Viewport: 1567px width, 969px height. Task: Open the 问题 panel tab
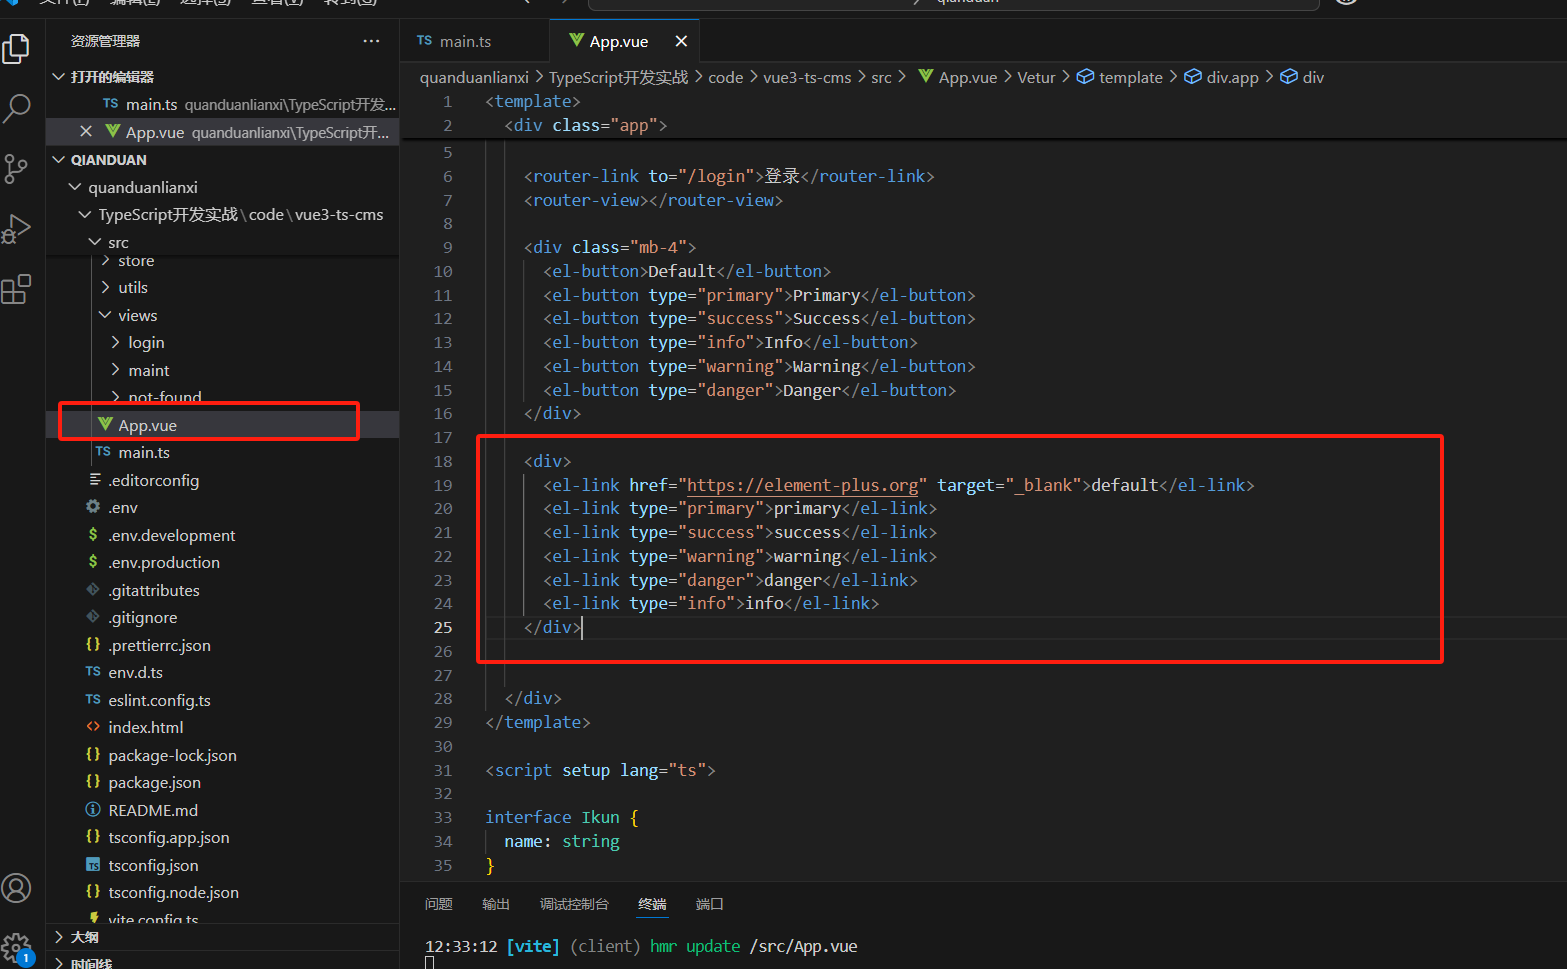coord(438,904)
